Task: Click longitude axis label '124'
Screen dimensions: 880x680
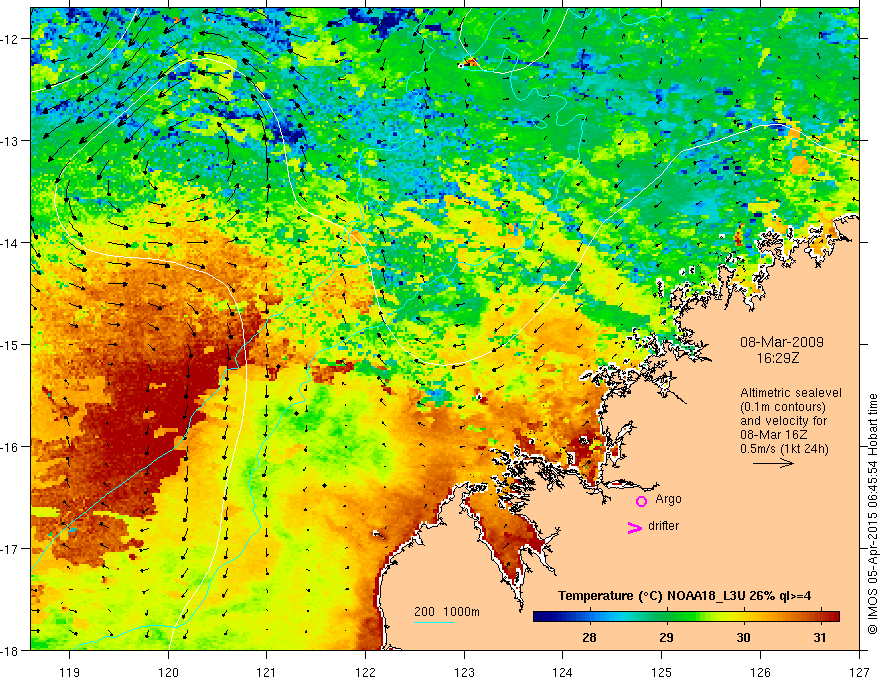Action: click(x=563, y=672)
